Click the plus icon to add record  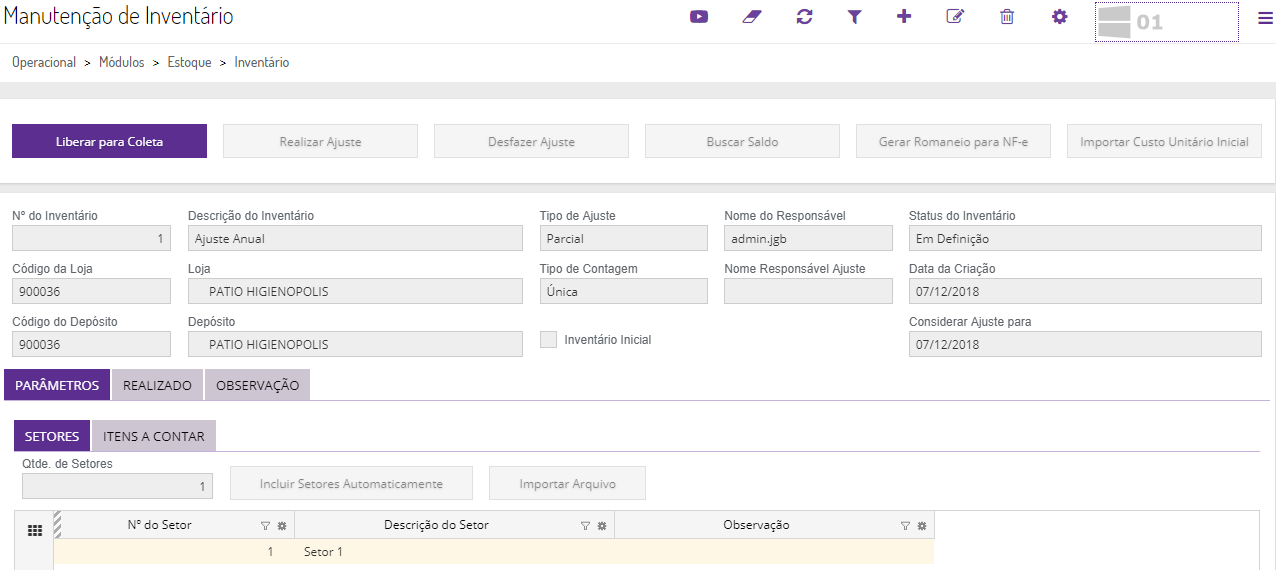904,17
